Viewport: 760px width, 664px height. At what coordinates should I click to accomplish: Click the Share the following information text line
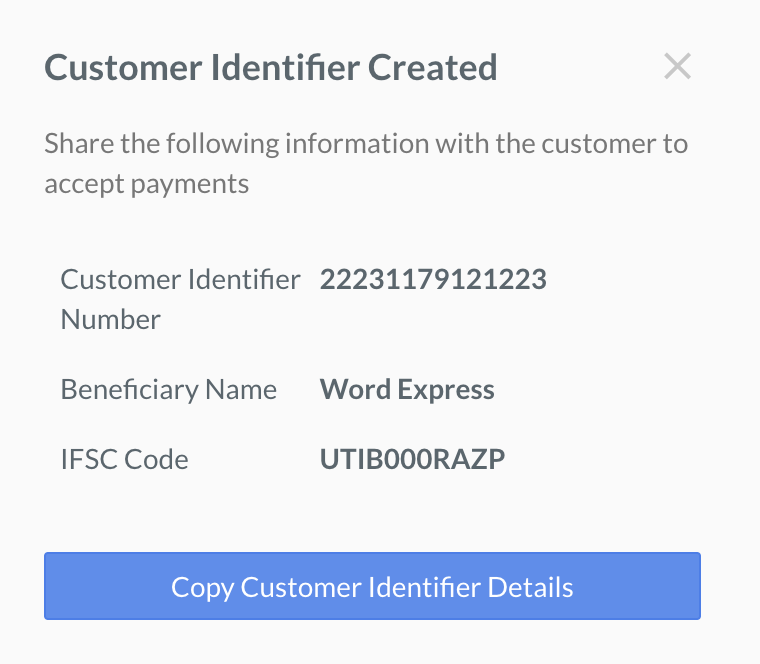[x=366, y=144]
